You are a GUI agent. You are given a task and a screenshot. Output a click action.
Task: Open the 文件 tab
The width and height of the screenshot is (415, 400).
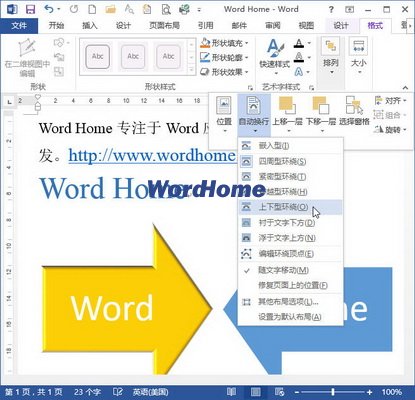click(19, 25)
